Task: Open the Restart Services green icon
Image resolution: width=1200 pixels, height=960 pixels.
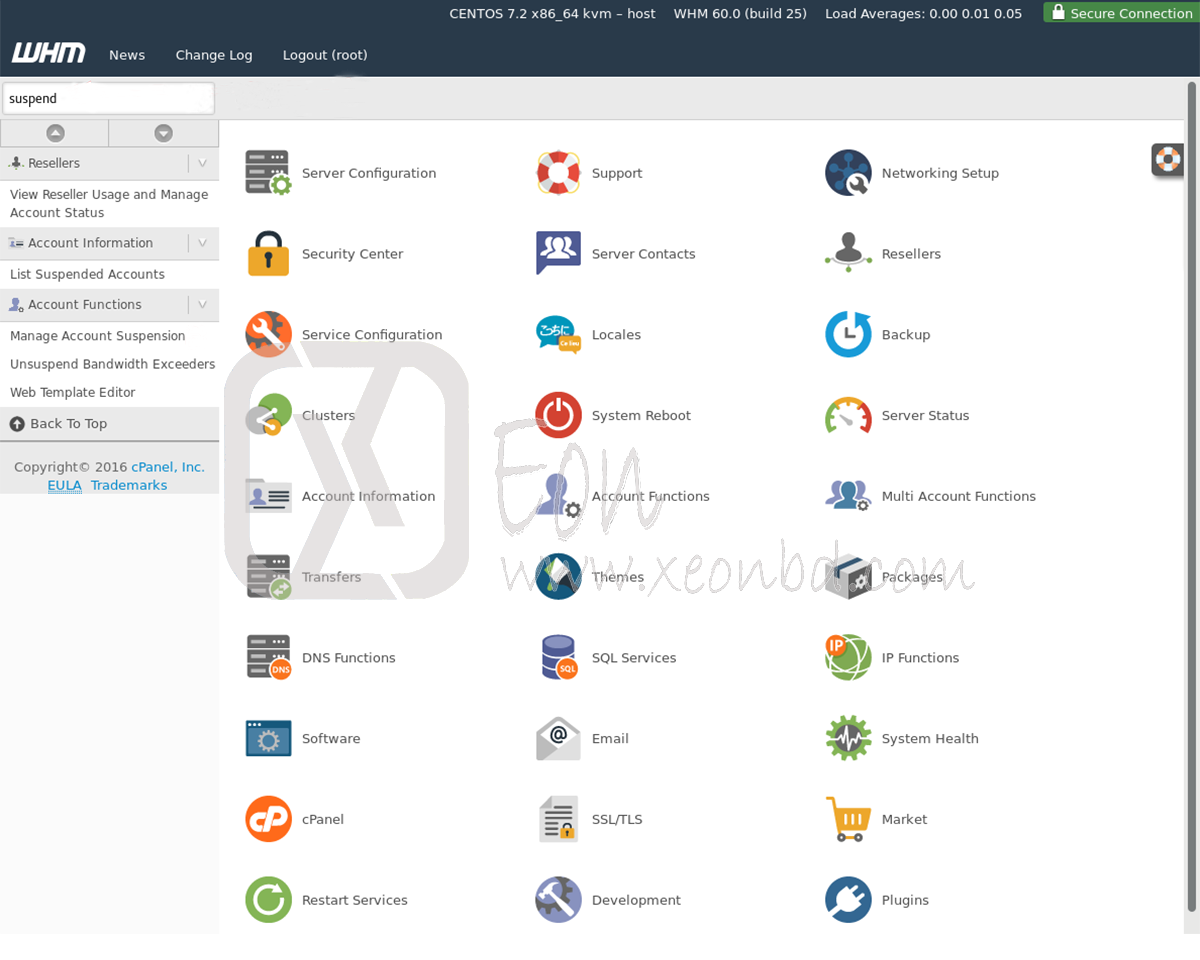Action: [x=268, y=900]
